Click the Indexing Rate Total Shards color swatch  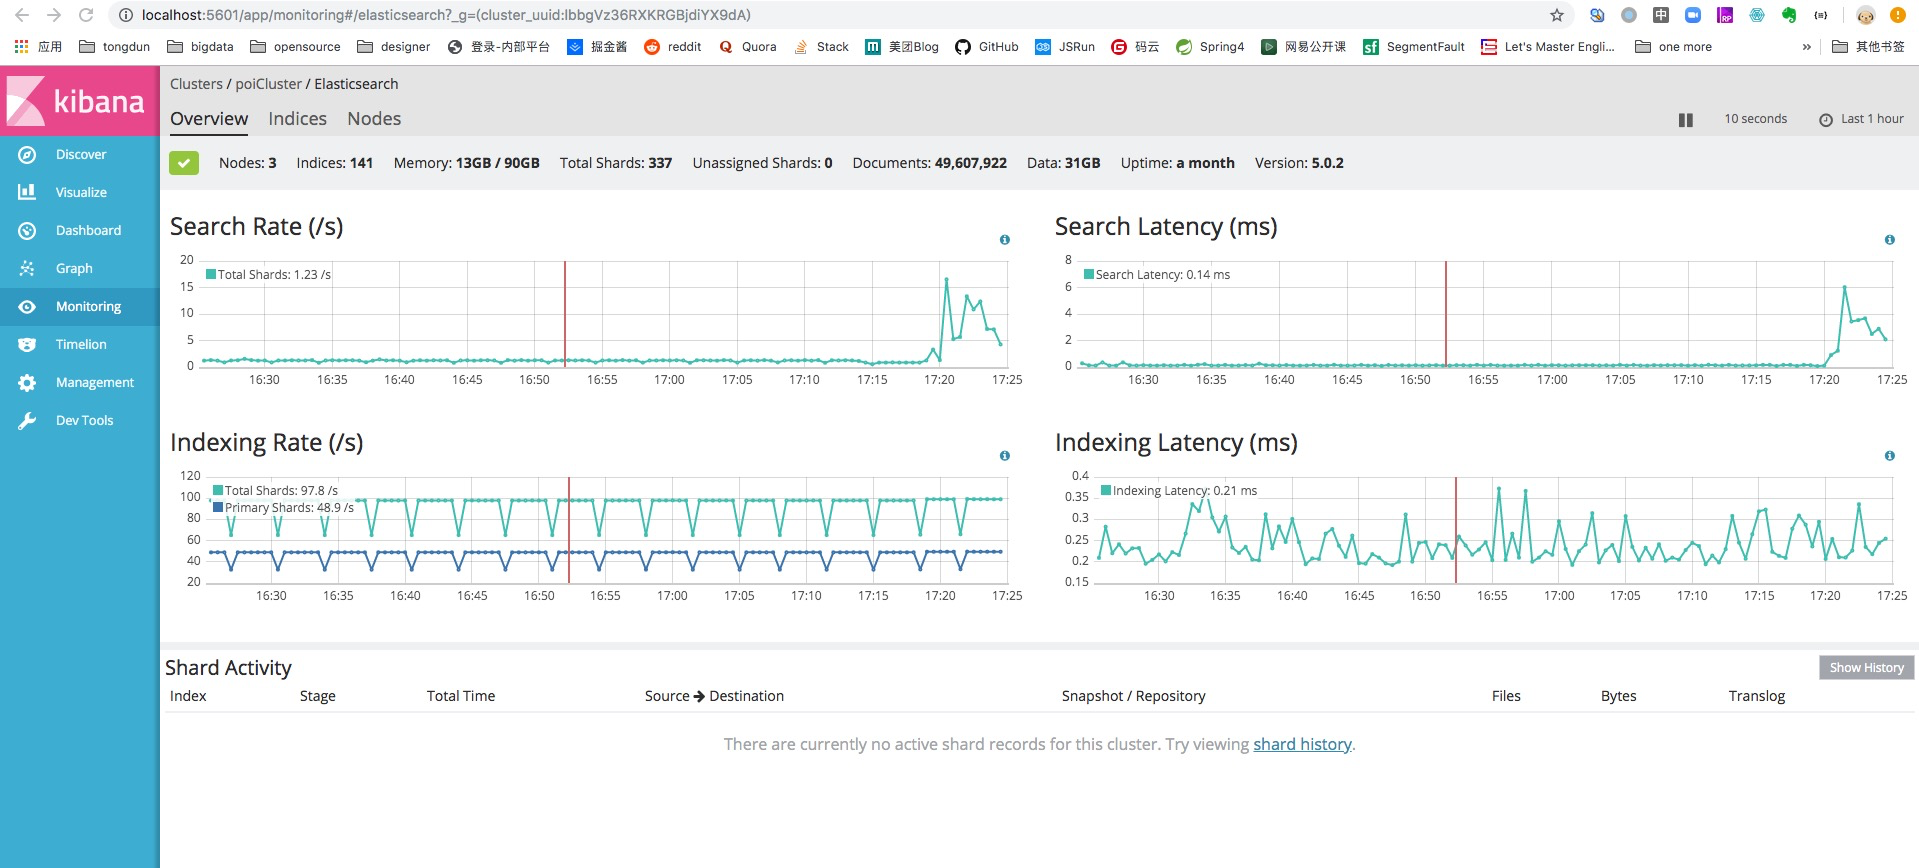coord(218,491)
